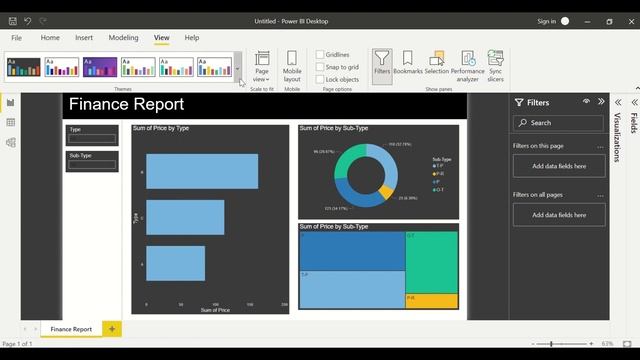Open Page view options
Viewport: 640px width, 360px height.
(262, 67)
